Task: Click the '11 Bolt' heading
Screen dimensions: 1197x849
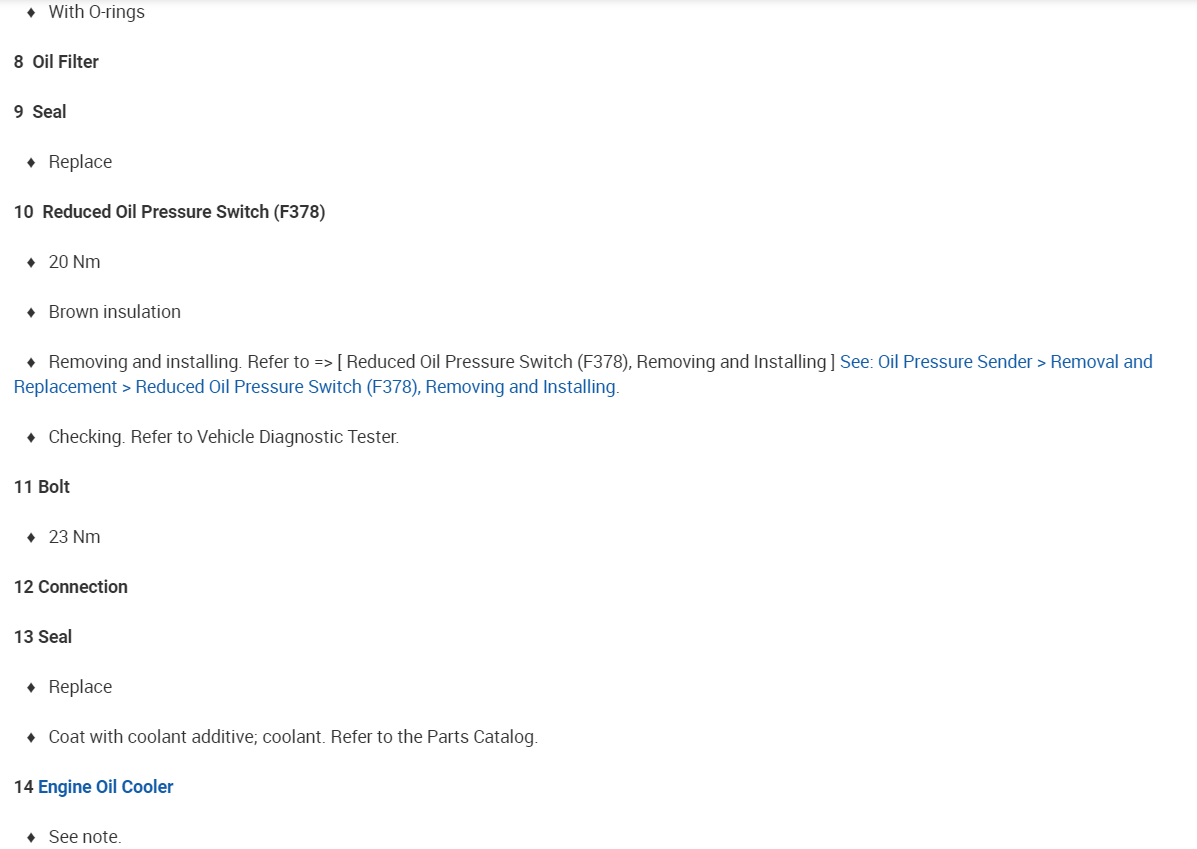Action: tap(42, 487)
